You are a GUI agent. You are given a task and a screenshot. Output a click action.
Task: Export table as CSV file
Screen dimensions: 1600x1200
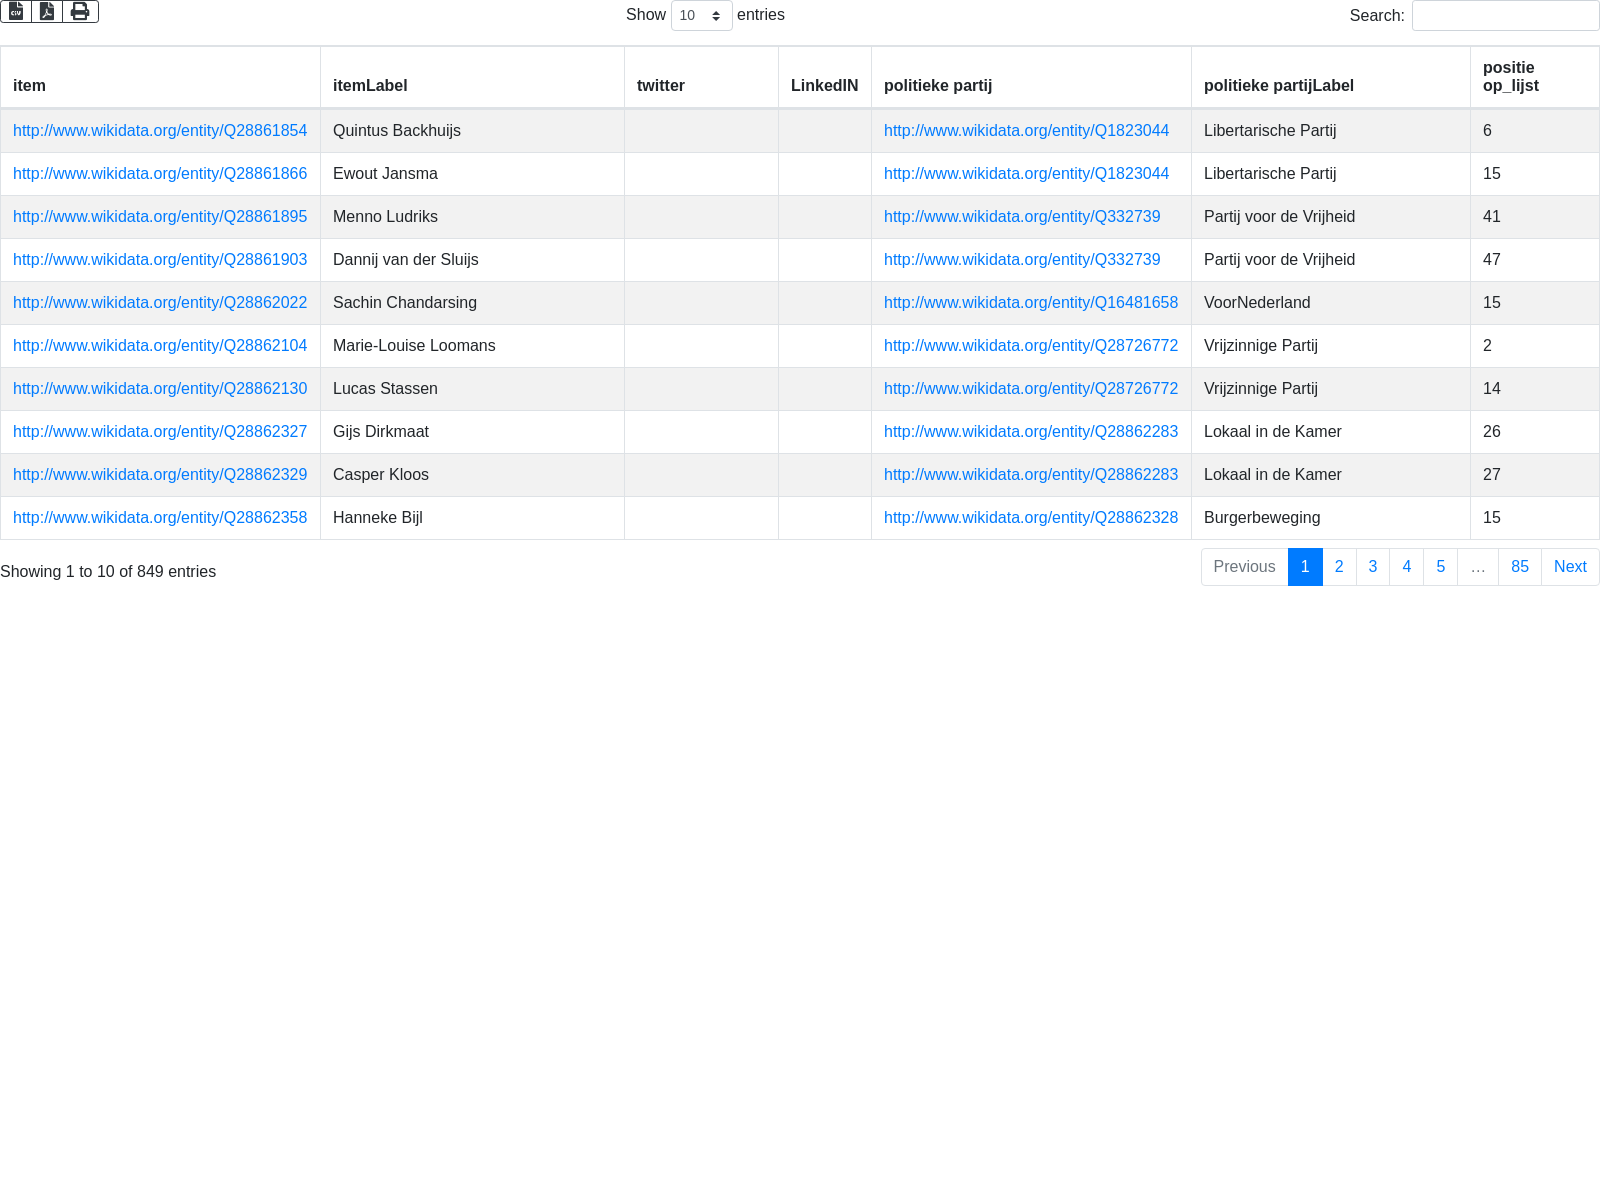(x=16, y=11)
